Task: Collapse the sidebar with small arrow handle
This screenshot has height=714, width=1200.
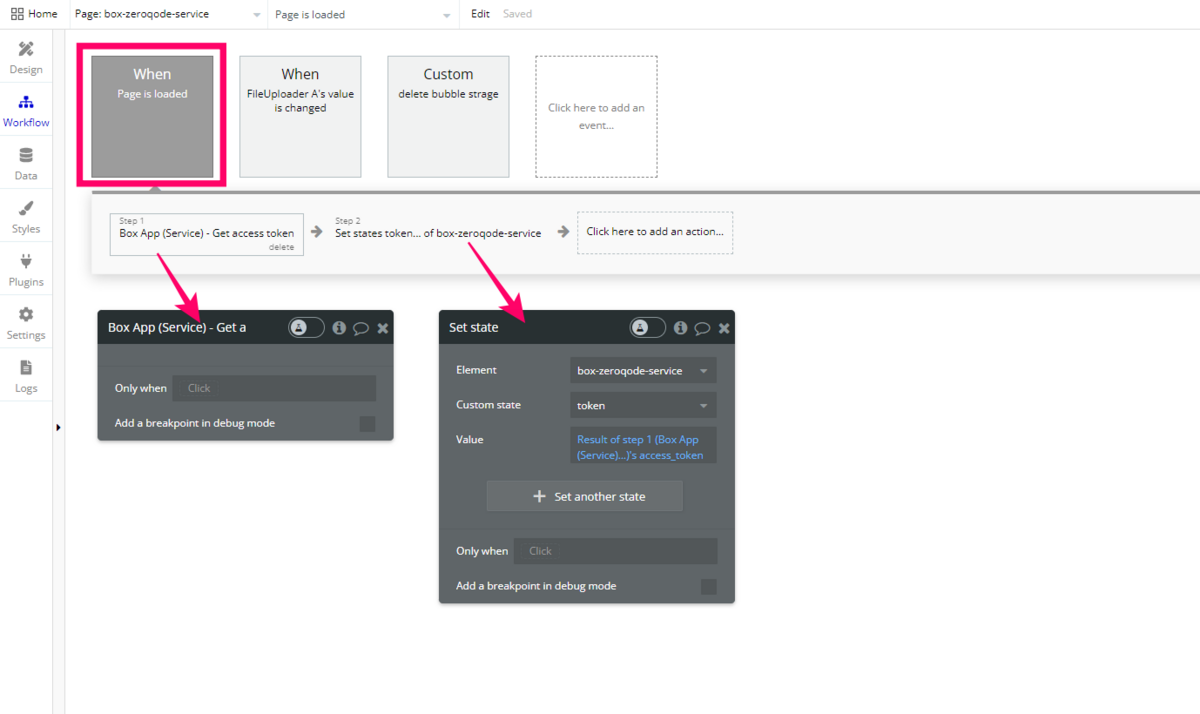Action: tap(58, 428)
